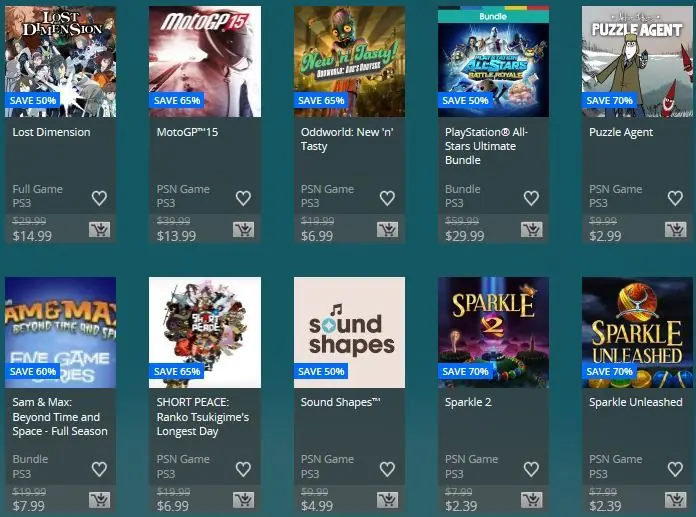Toggle wishlist heart for Sparkle 2
Image resolution: width=696 pixels, height=517 pixels.
click(x=531, y=469)
